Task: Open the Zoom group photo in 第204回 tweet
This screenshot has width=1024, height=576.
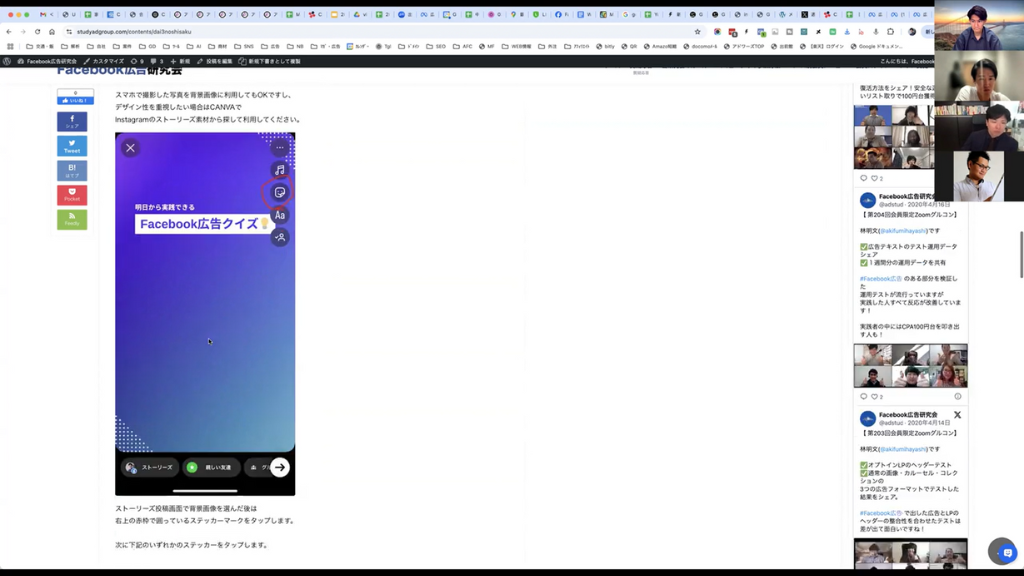Action: point(910,366)
